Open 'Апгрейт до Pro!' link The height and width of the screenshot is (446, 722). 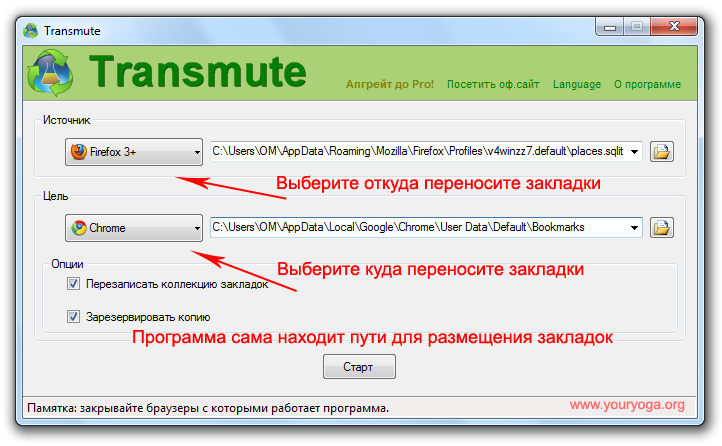390,84
